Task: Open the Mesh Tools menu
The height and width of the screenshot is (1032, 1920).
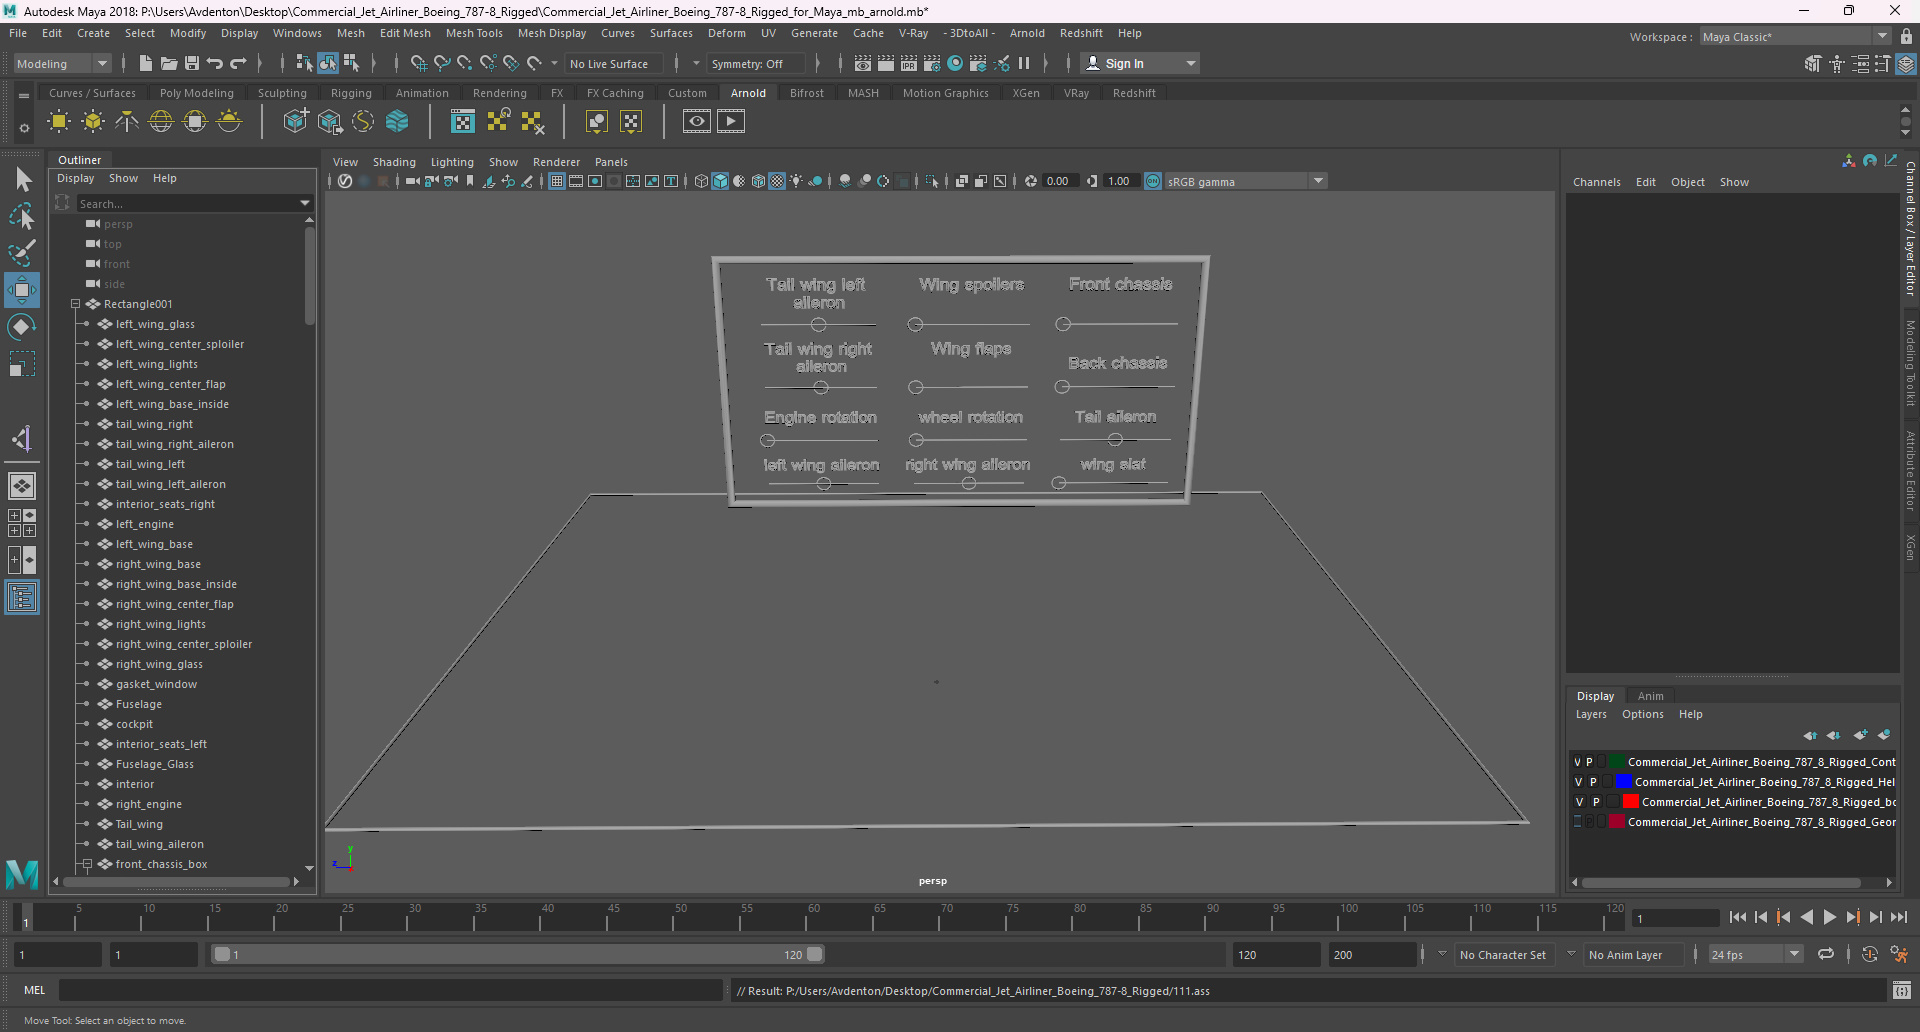Action: pyautogui.click(x=474, y=33)
